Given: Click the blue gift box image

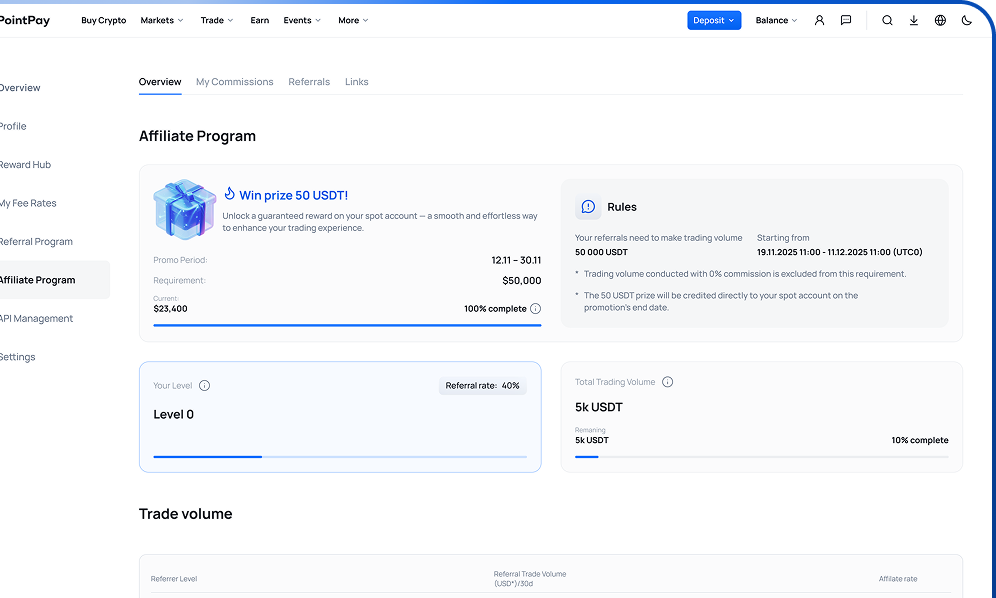Looking at the screenshot, I should (x=184, y=210).
